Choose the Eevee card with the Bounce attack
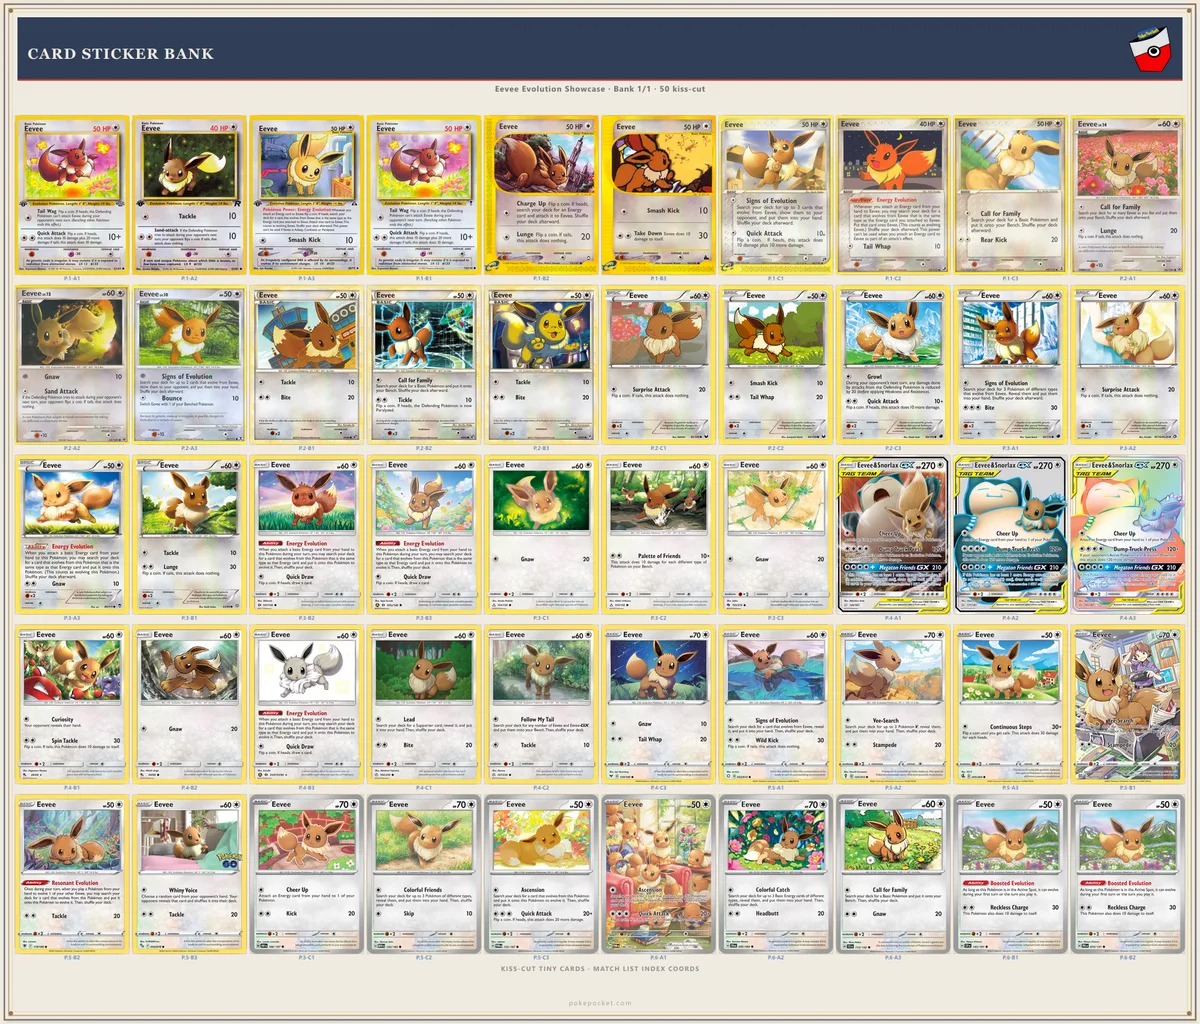Viewport: 1200px width, 1024px height. tap(189, 365)
